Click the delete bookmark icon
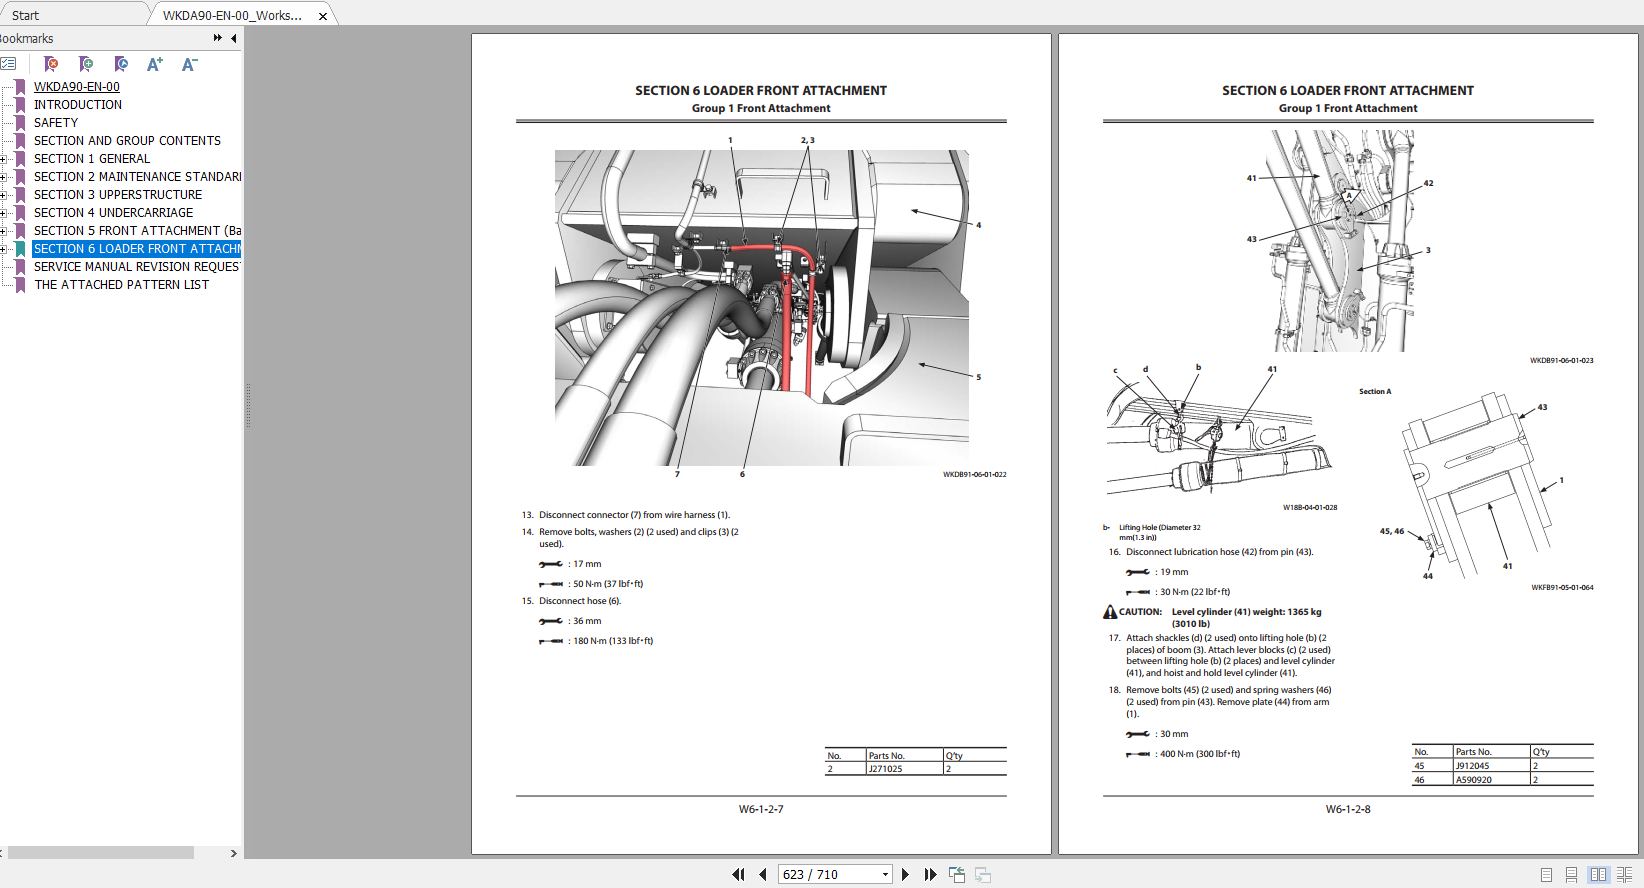The image size is (1644, 888). pos(51,63)
